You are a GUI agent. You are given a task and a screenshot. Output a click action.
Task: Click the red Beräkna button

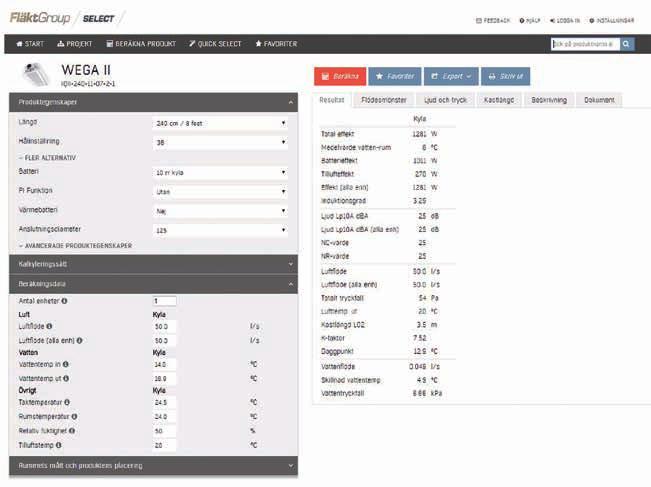(340, 76)
